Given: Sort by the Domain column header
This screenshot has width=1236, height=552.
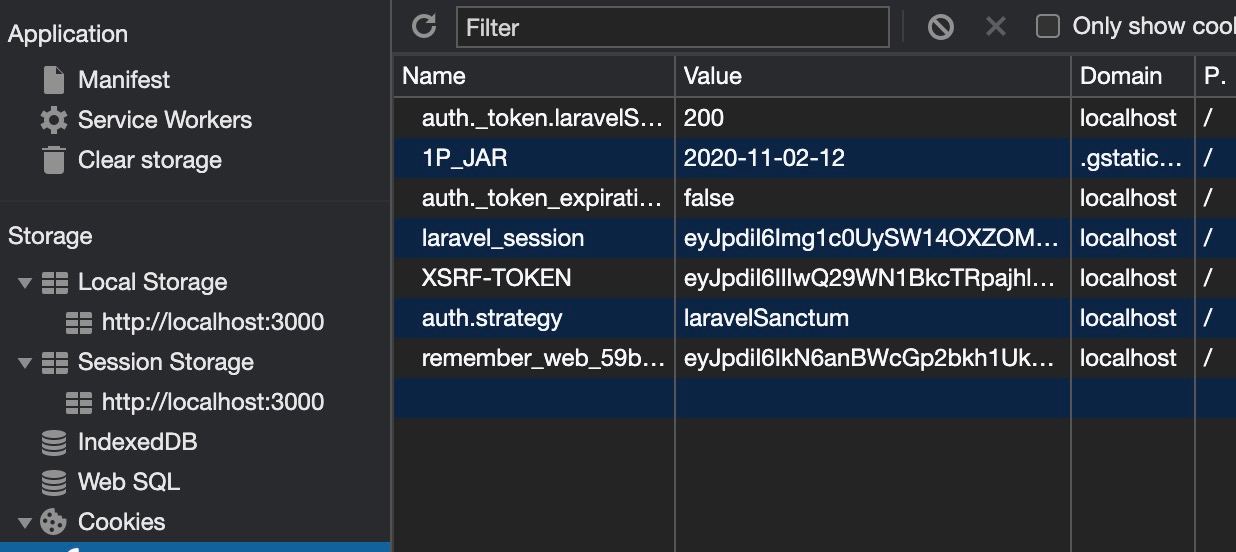Looking at the screenshot, I should [1132, 76].
